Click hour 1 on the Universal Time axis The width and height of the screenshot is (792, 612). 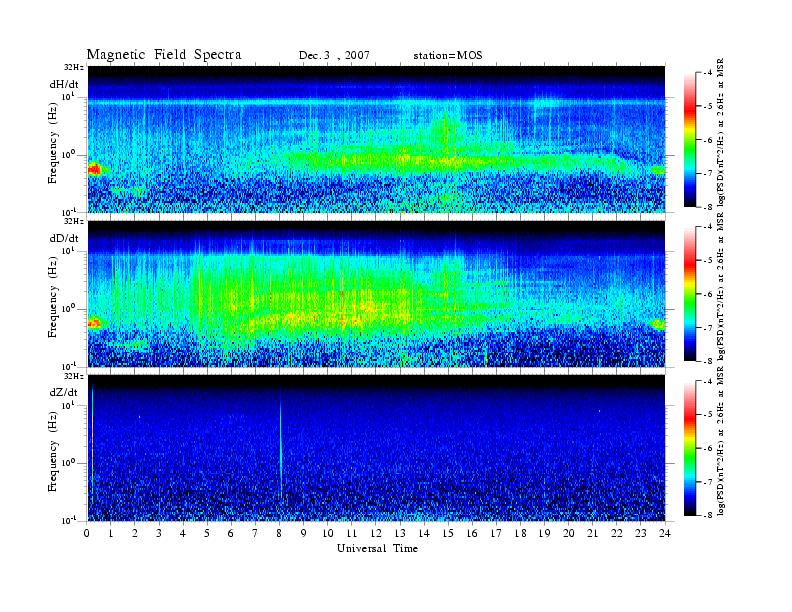coord(111,533)
